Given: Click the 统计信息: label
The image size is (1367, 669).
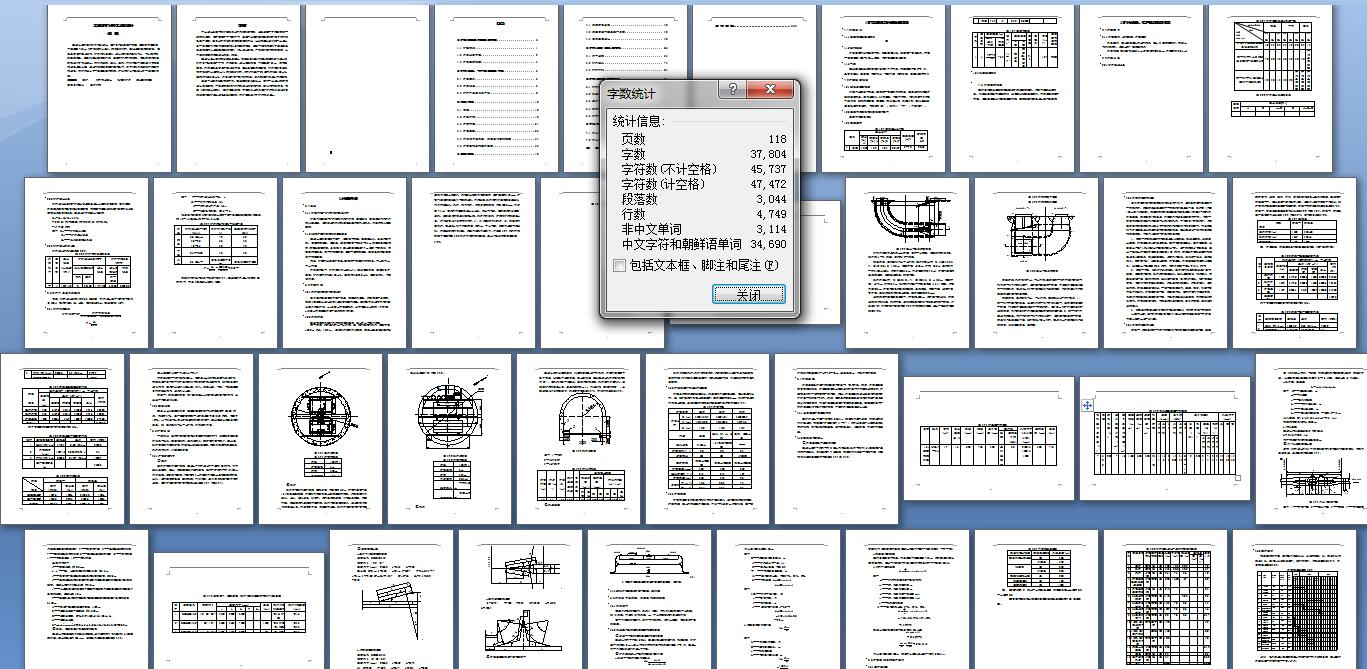Looking at the screenshot, I should [638, 121].
